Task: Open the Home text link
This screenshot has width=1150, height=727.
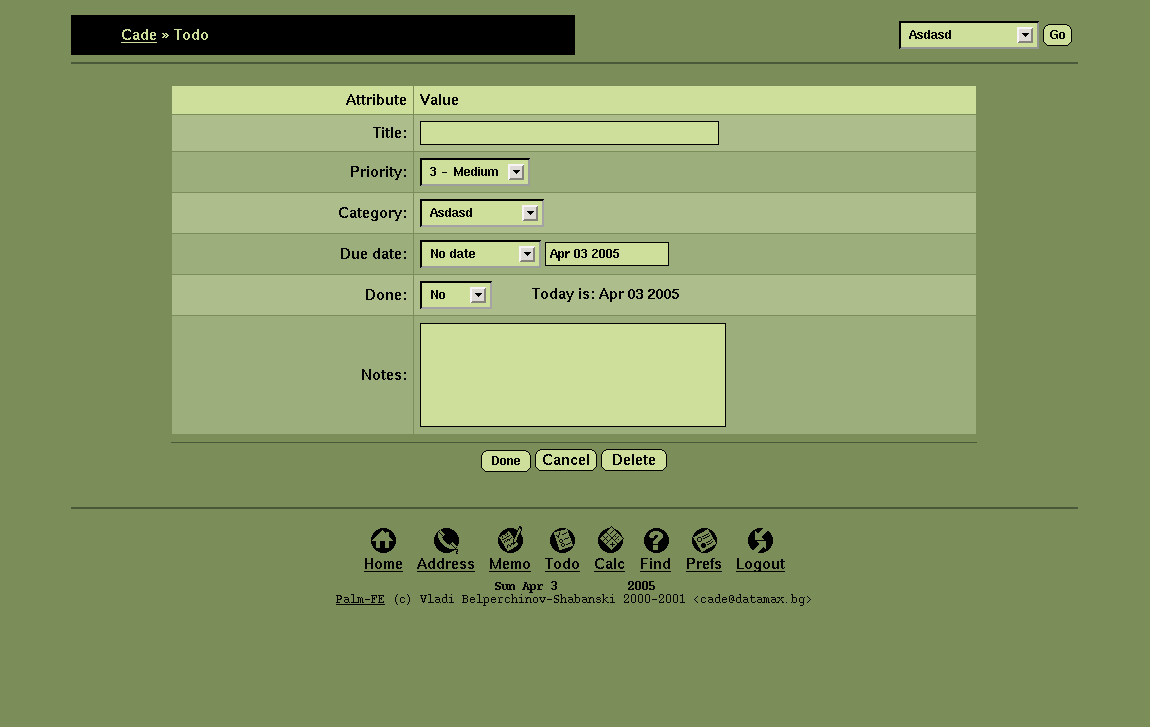Action: click(383, 564)
